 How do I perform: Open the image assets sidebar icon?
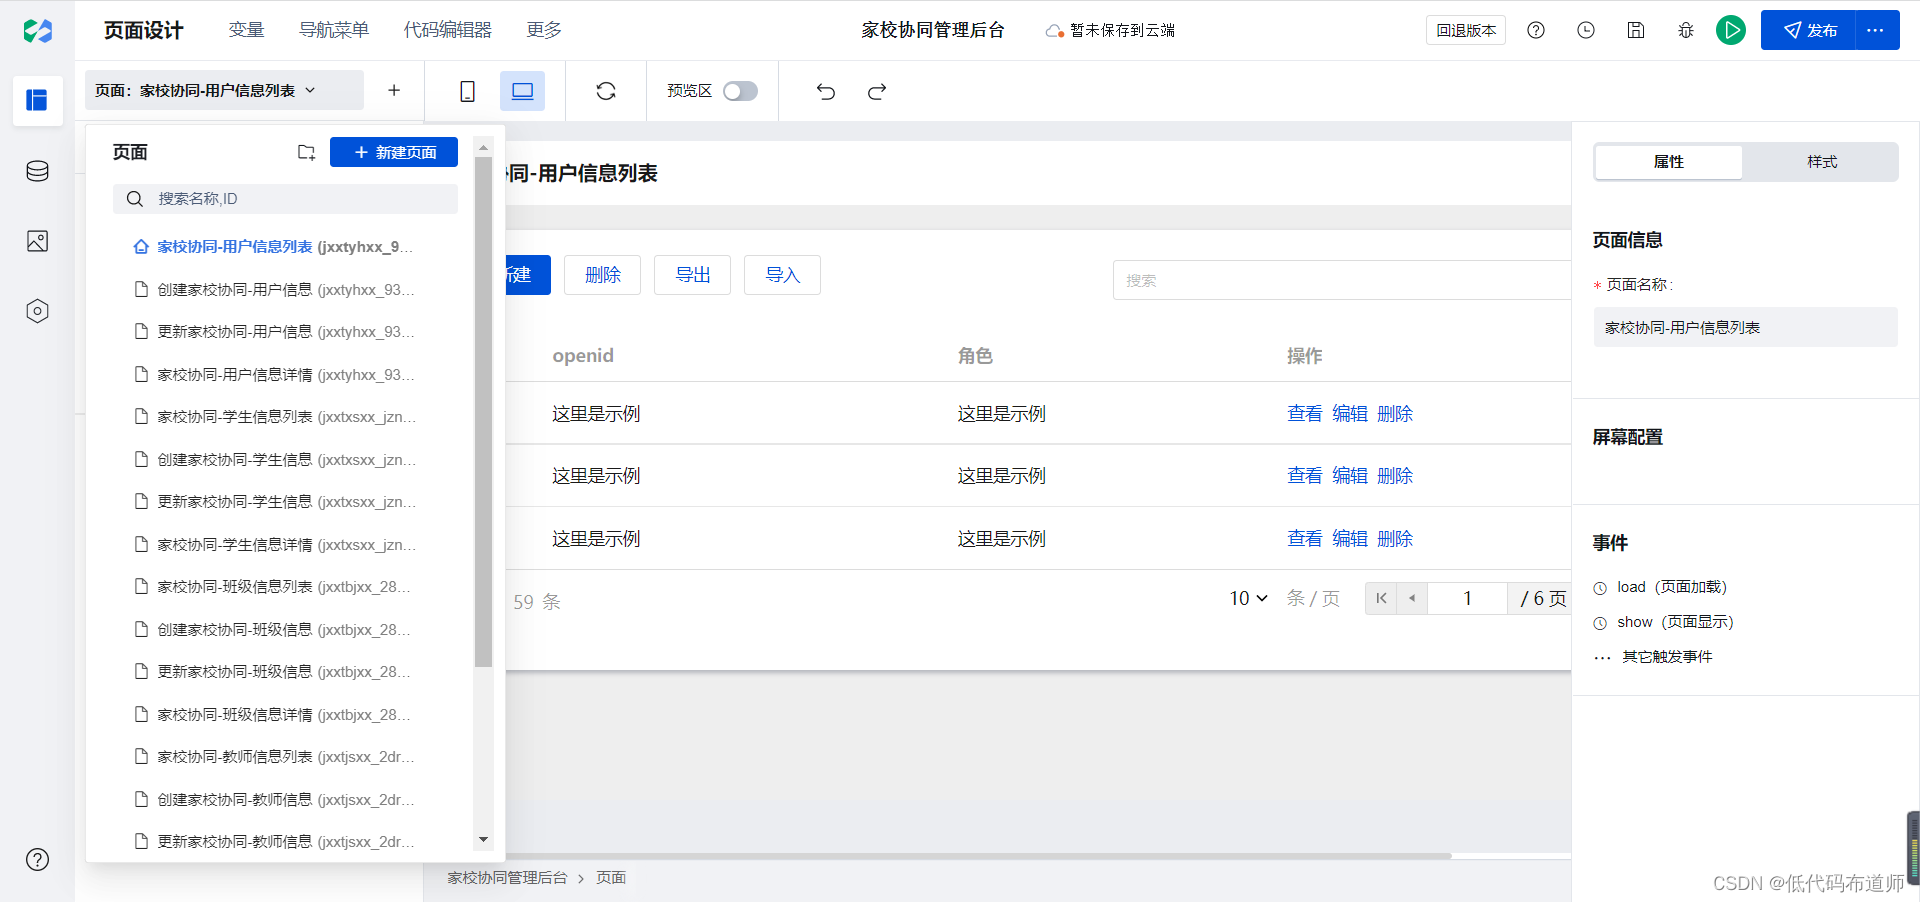37,241
